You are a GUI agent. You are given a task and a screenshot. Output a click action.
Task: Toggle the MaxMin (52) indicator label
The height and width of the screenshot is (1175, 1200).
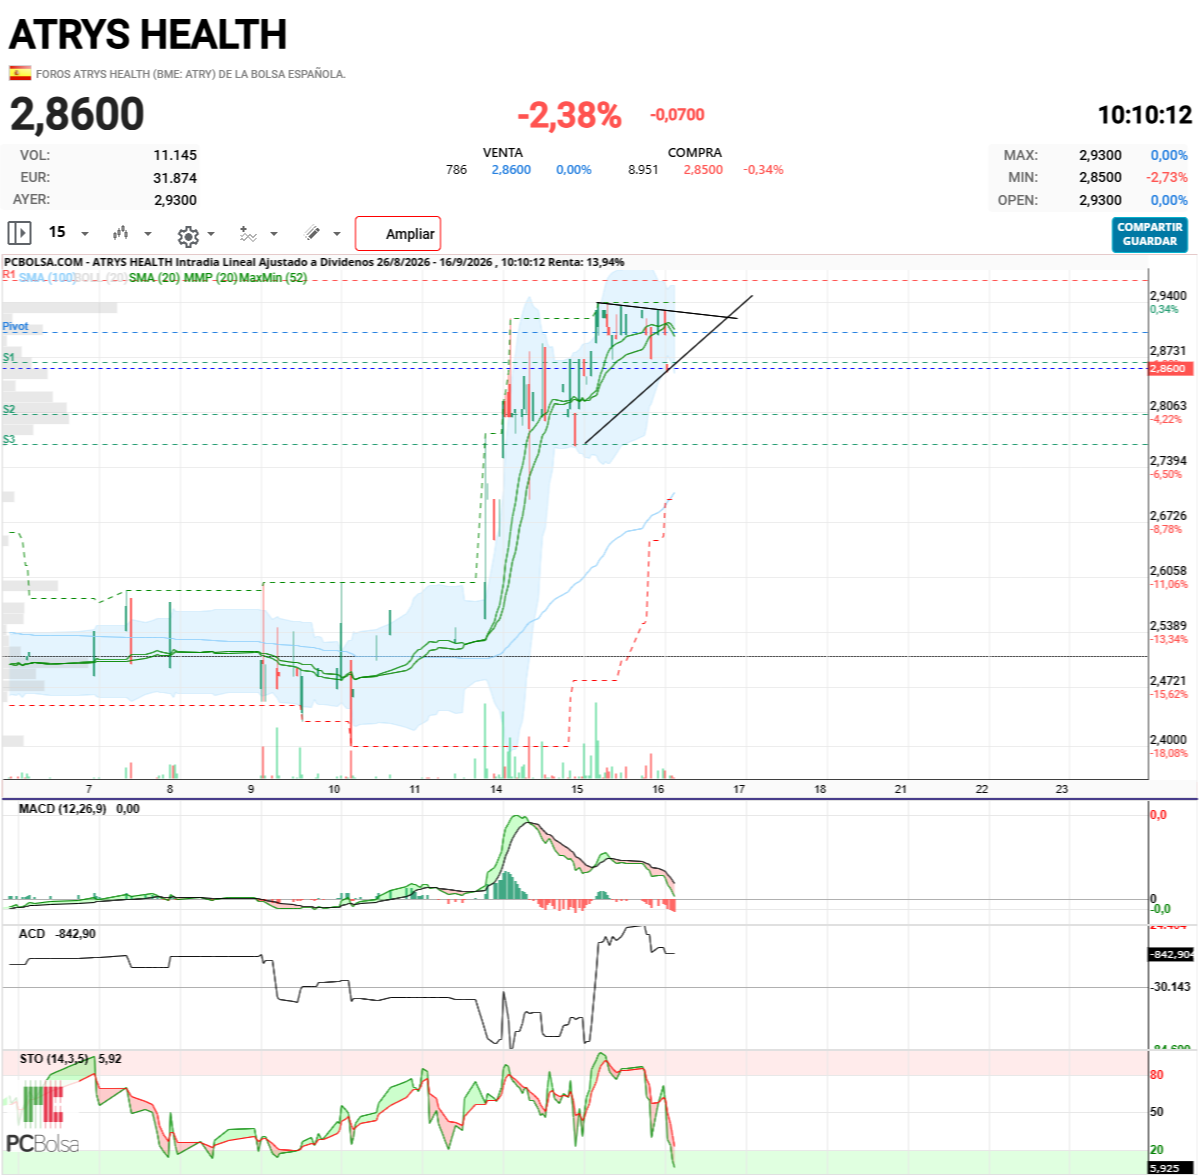pos(273,277)
